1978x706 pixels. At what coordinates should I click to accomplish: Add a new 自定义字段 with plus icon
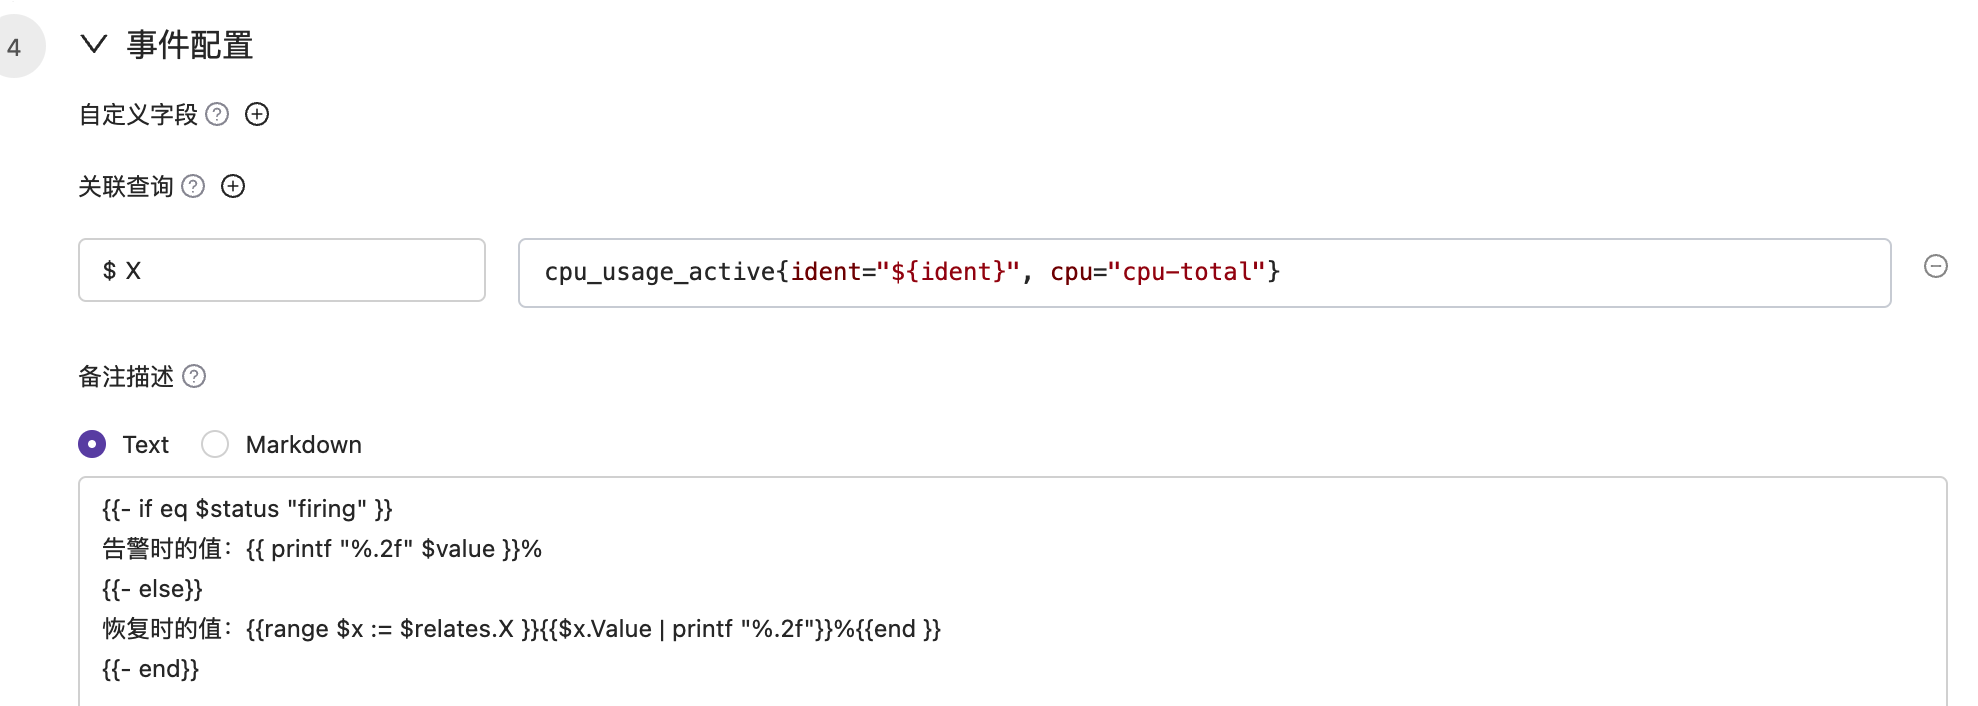(257, 114)
